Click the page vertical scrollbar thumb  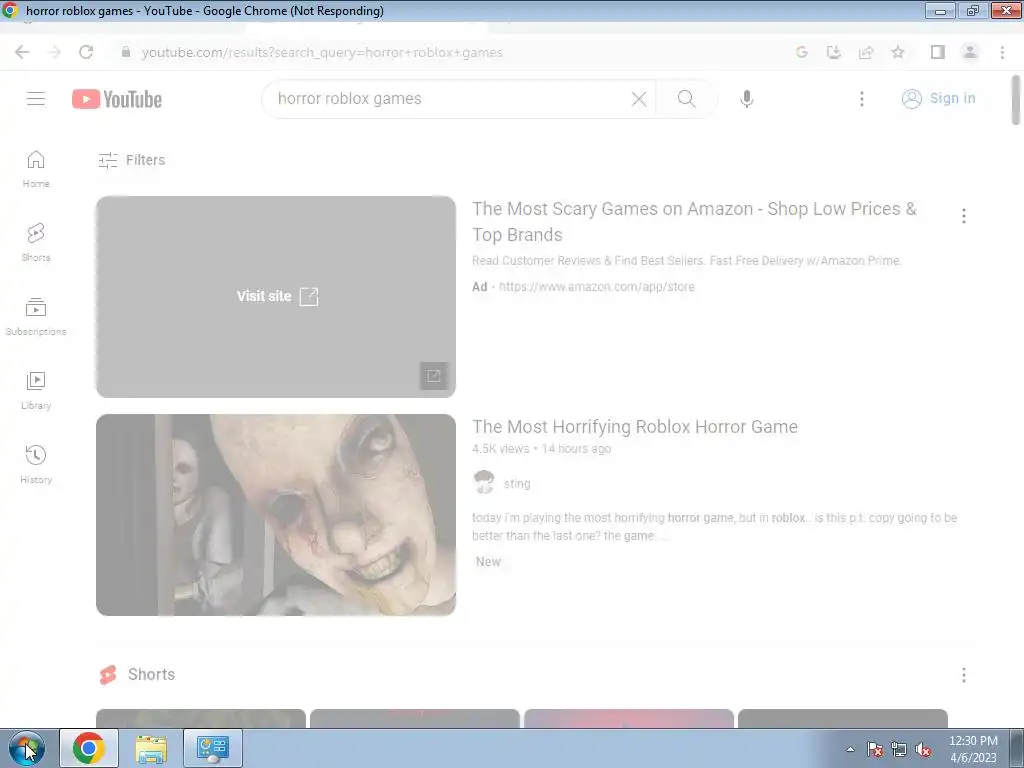[x=1016, y=99]
